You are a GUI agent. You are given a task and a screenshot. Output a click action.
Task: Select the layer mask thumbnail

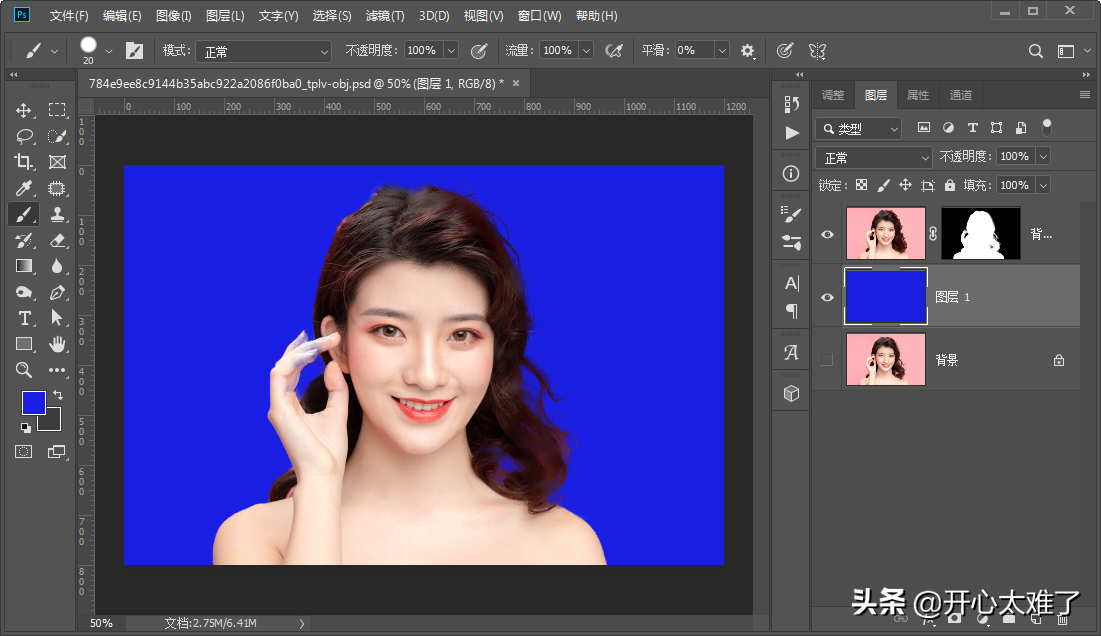click(x=981, y=234)
